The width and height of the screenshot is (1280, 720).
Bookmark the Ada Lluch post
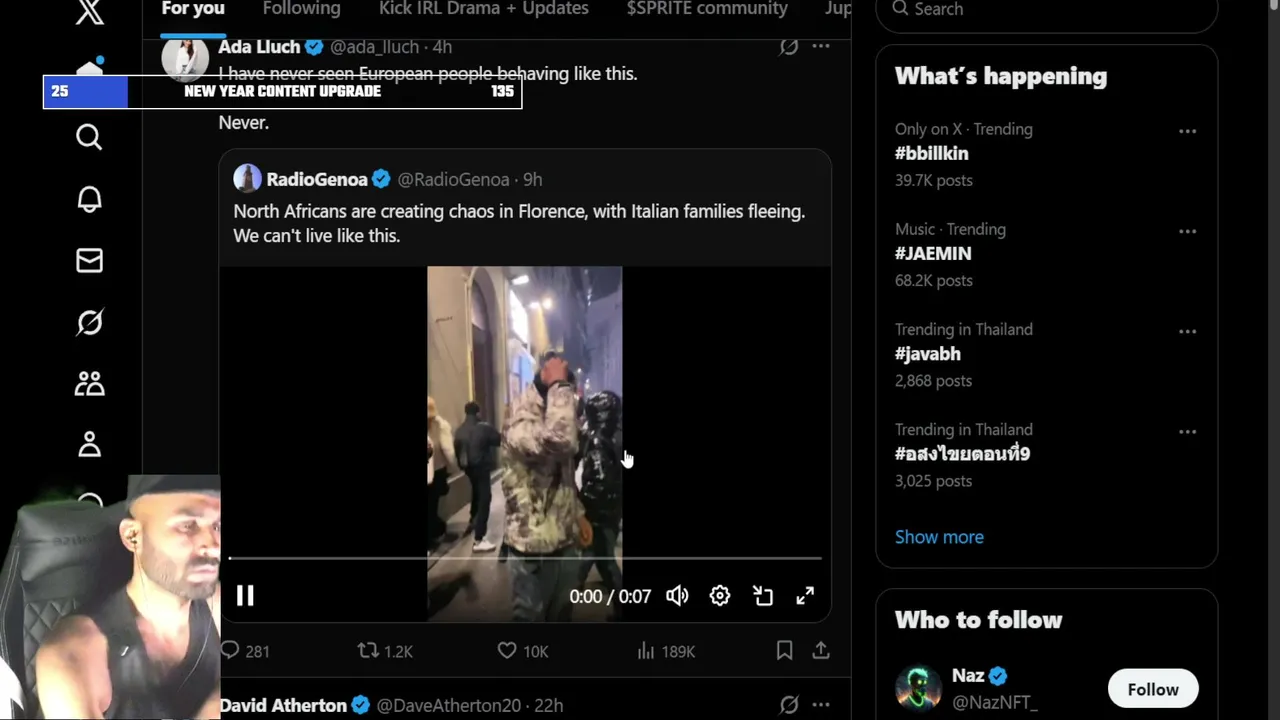click(784, 651)
